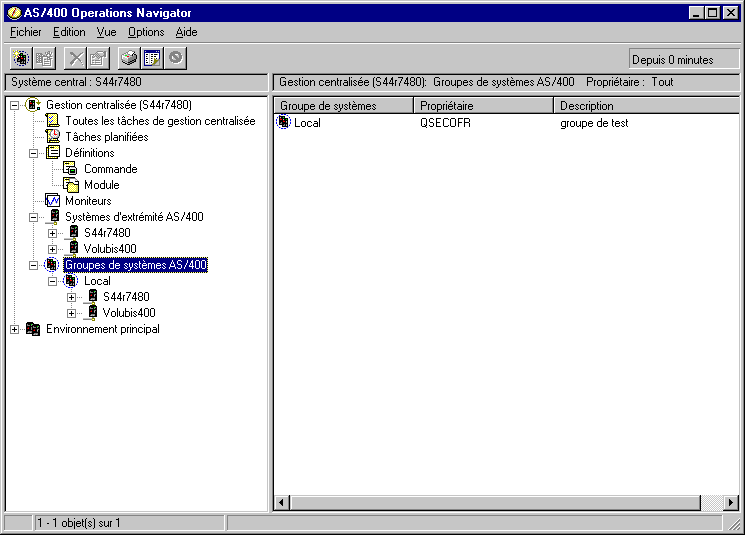Sort by Groupe de systèmes column header
This screenshot has height=535, width=745.
pos(344,105)
